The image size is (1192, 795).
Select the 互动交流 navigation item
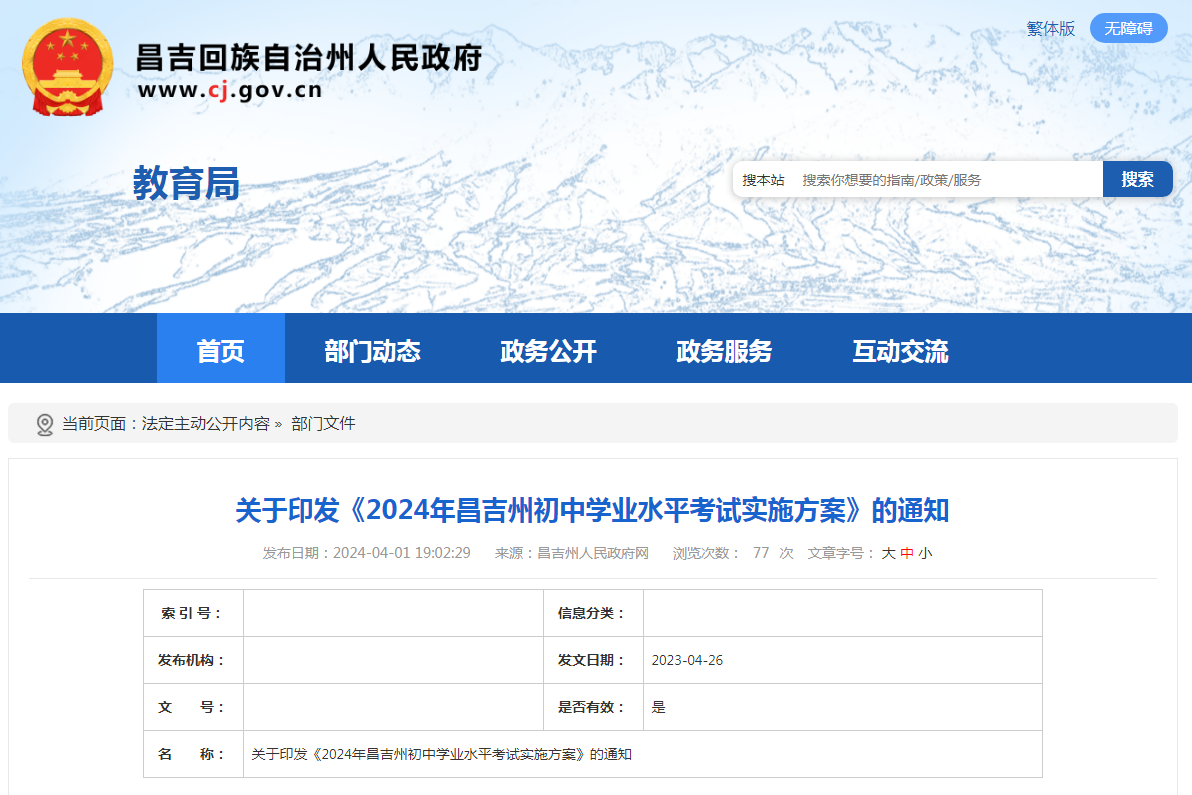tap(900, 350)
